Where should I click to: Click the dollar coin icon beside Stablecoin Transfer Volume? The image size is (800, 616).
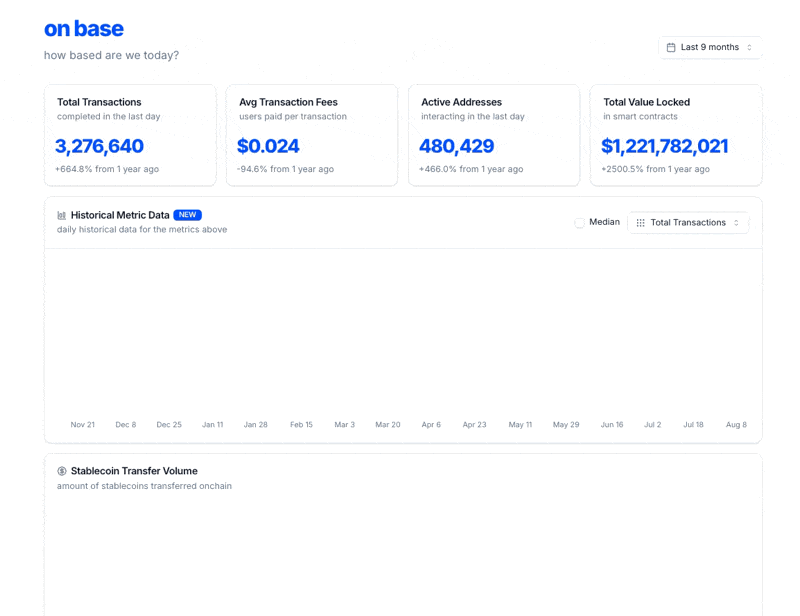62,471
